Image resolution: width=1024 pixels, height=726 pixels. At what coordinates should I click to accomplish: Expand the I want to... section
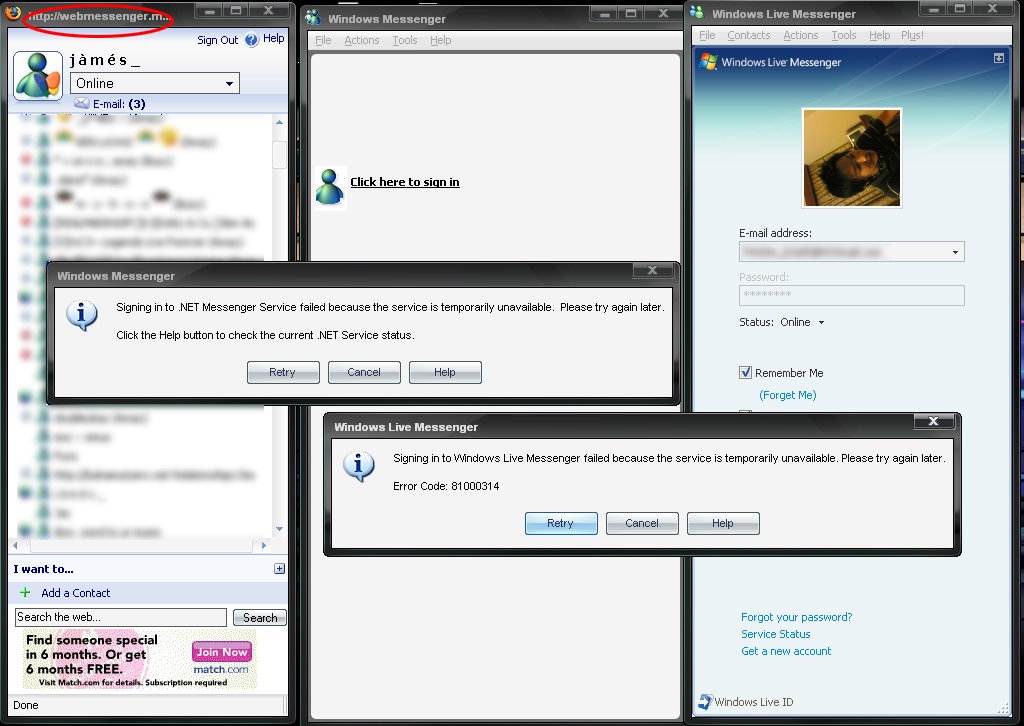279,569
